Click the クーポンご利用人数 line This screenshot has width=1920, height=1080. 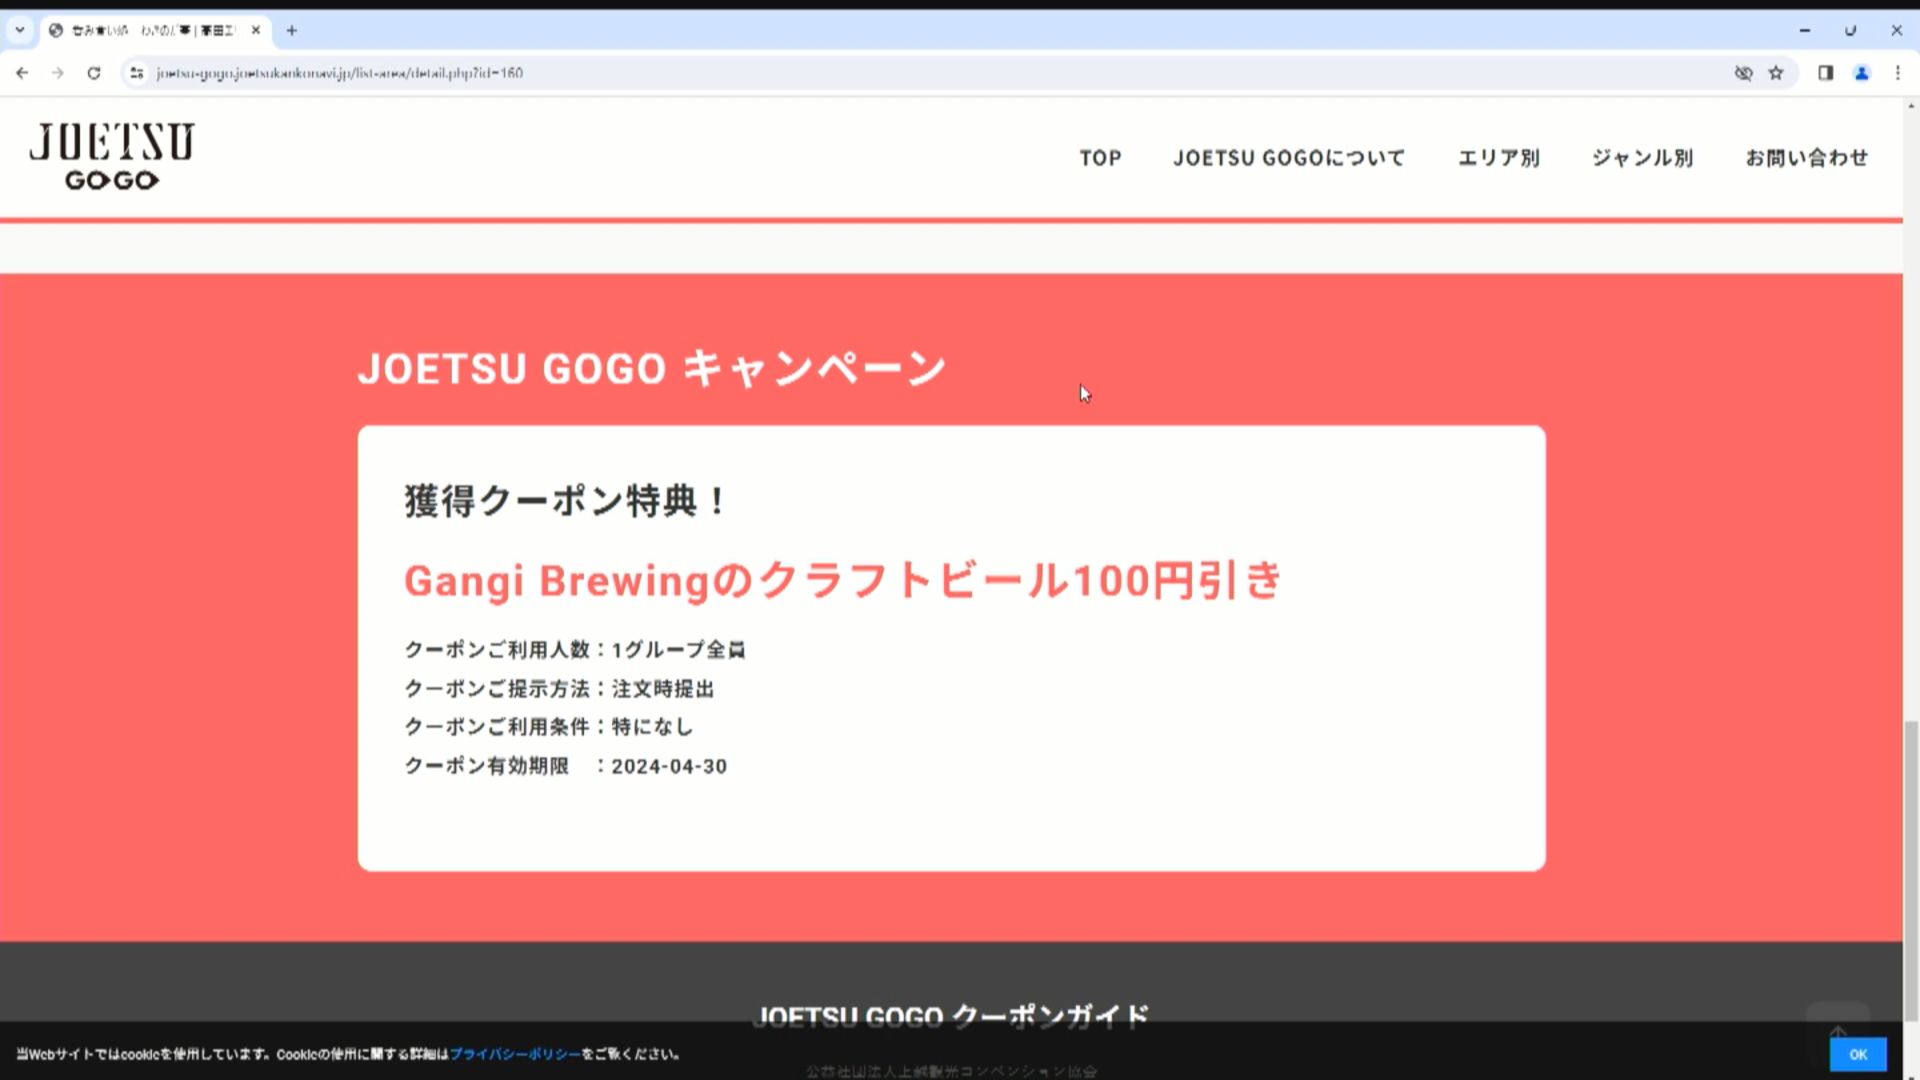575,650
